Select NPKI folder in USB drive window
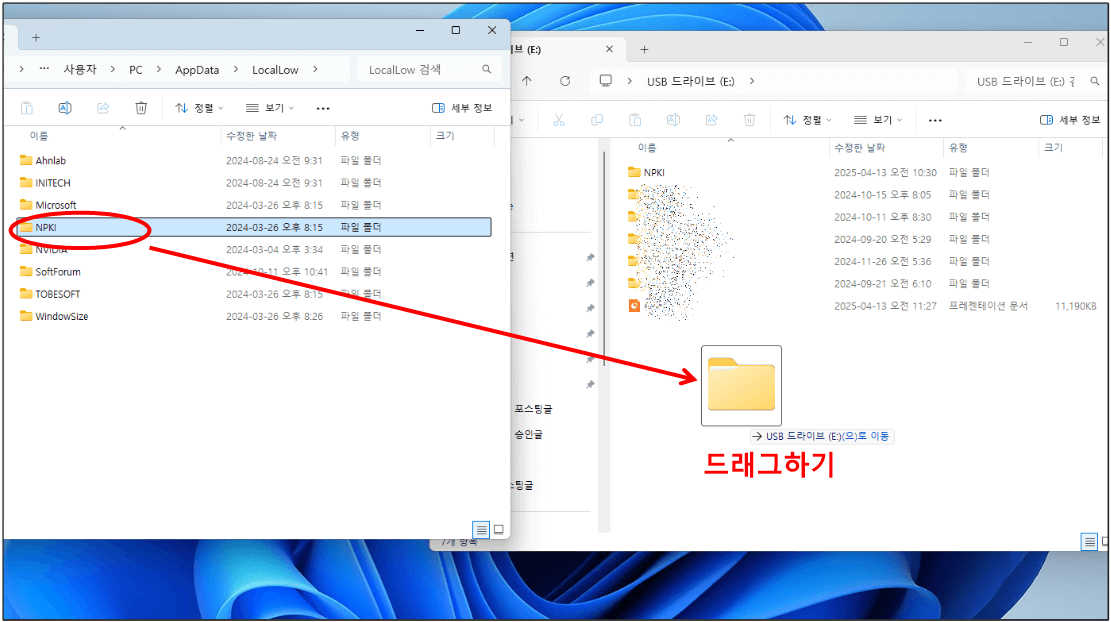The image size is (1111, 622). tap(863, 172)
